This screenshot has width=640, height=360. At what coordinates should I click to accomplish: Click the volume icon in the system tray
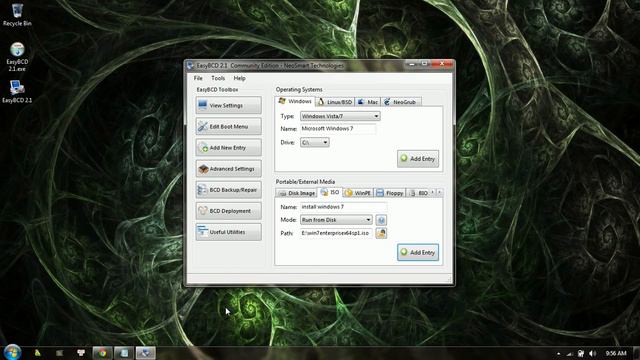pyautogui.click(x=593, y=353)
